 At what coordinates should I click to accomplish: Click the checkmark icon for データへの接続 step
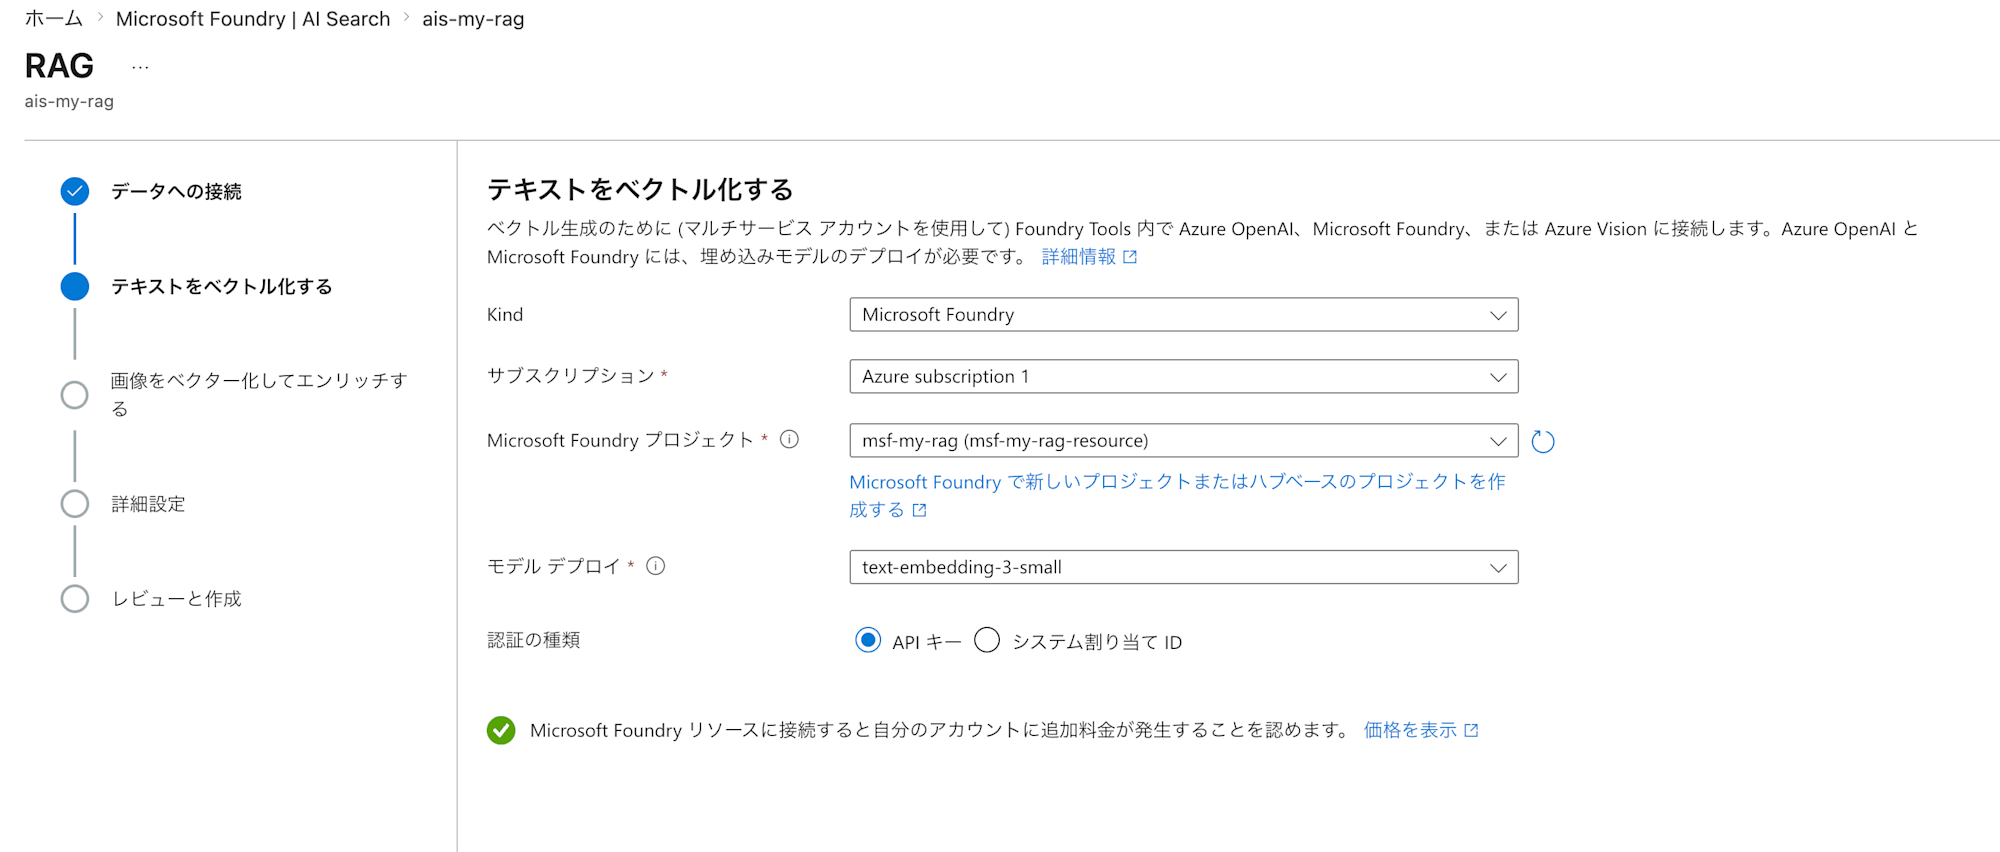75,191
